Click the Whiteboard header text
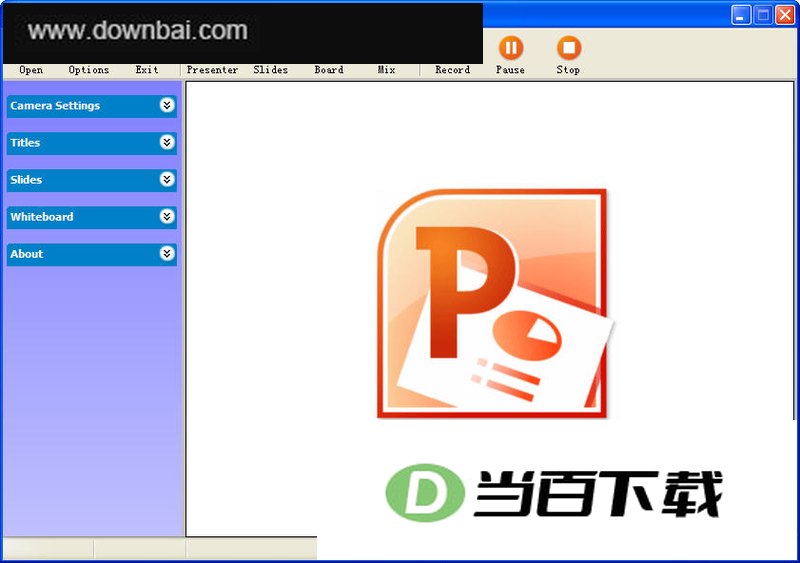Viewport: 800px width, 563px height. point(42,217)
